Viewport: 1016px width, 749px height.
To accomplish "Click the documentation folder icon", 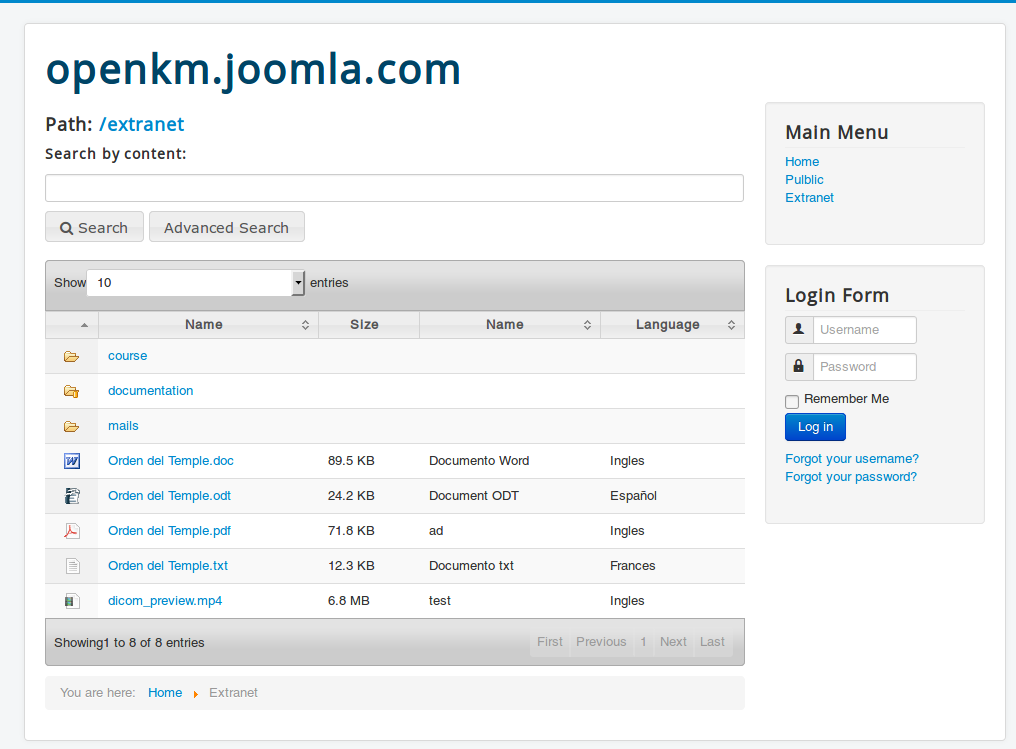I will point(71,391).
